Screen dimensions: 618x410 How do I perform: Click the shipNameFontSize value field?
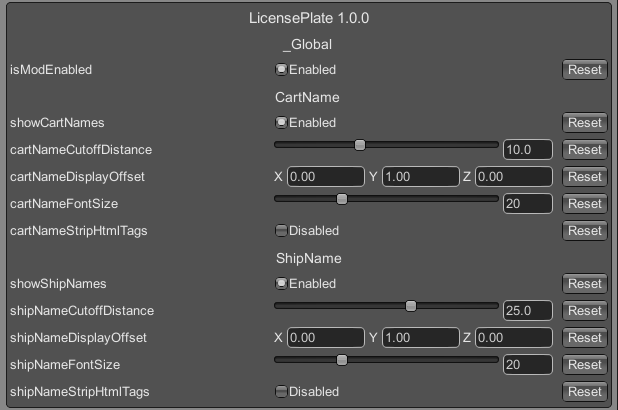coord(528,365)
